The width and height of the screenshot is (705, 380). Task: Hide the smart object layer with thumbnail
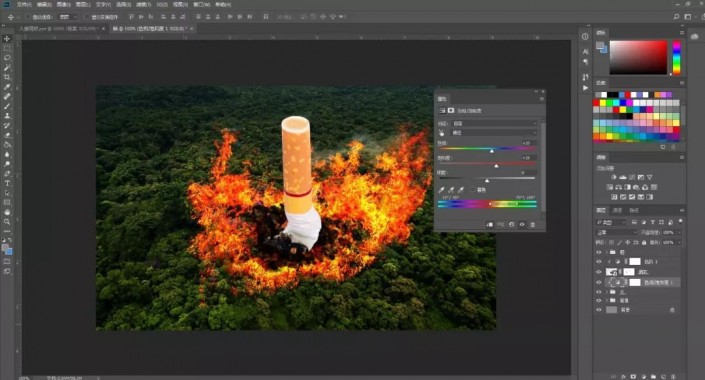(x=598, y=272)
